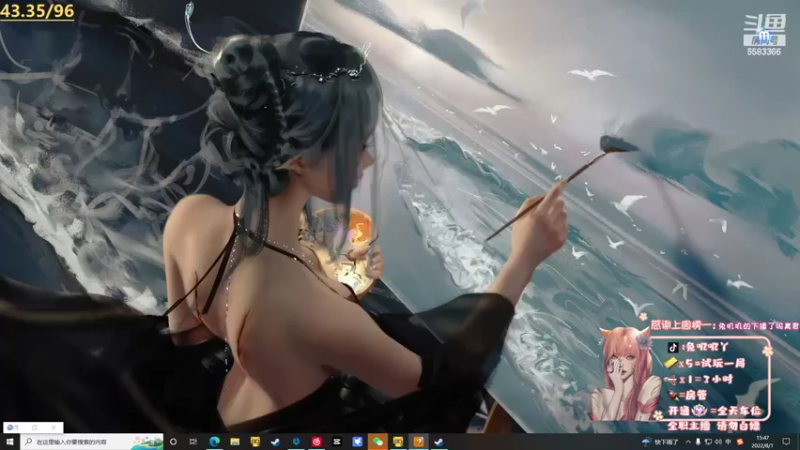Open the red NetEase Music taskbar icon
The image size is (800, 450).
point(316,442)
